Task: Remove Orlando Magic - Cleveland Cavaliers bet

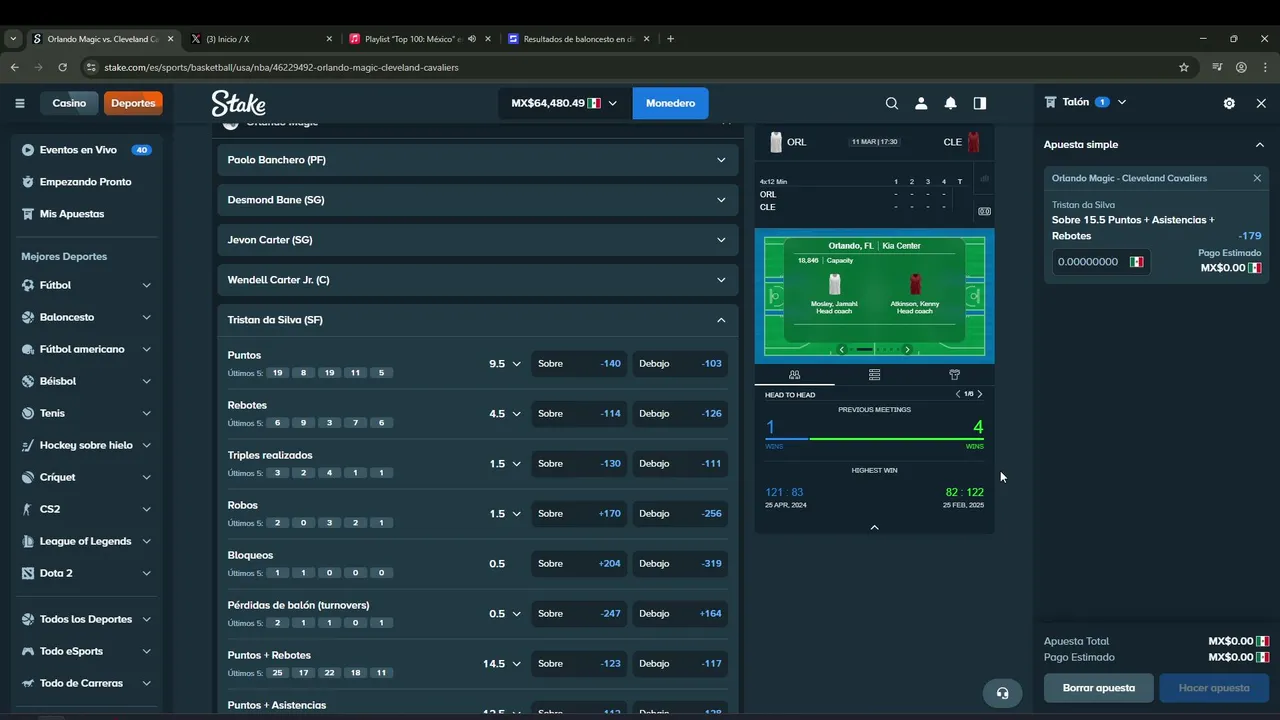Action: point(1257,178)
